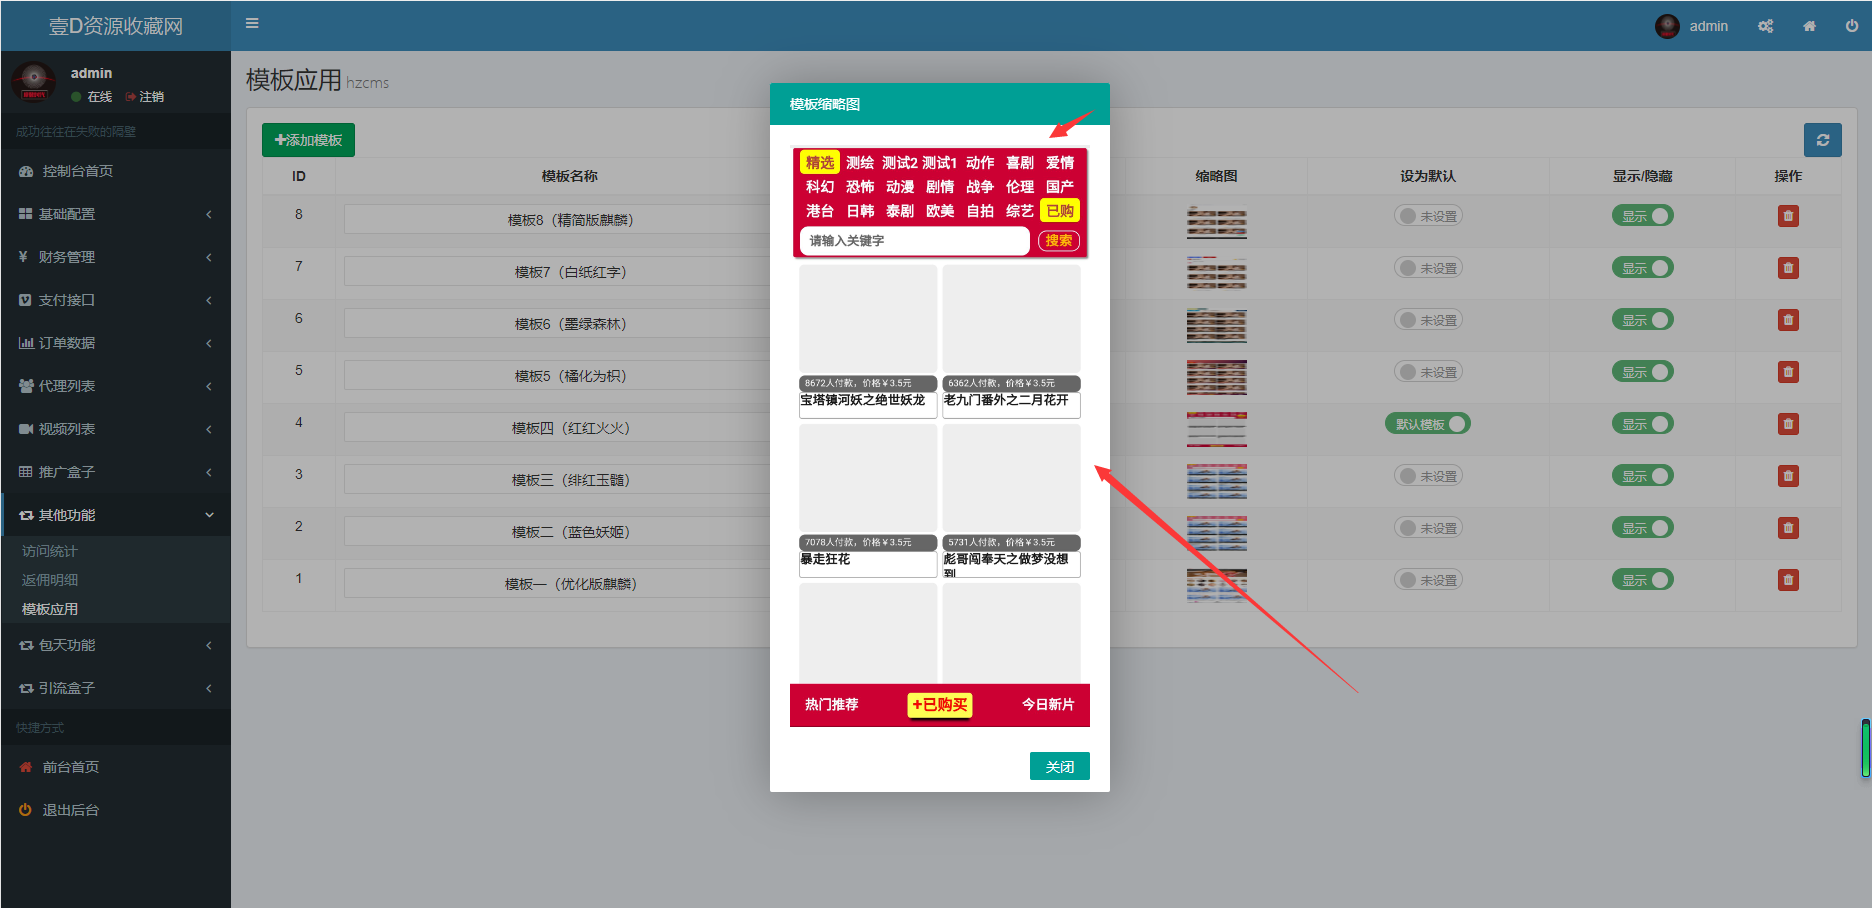Toggle 显示 switch for template 6
Viewport: 1872px width, 908px height.
tap(1642, 320)
